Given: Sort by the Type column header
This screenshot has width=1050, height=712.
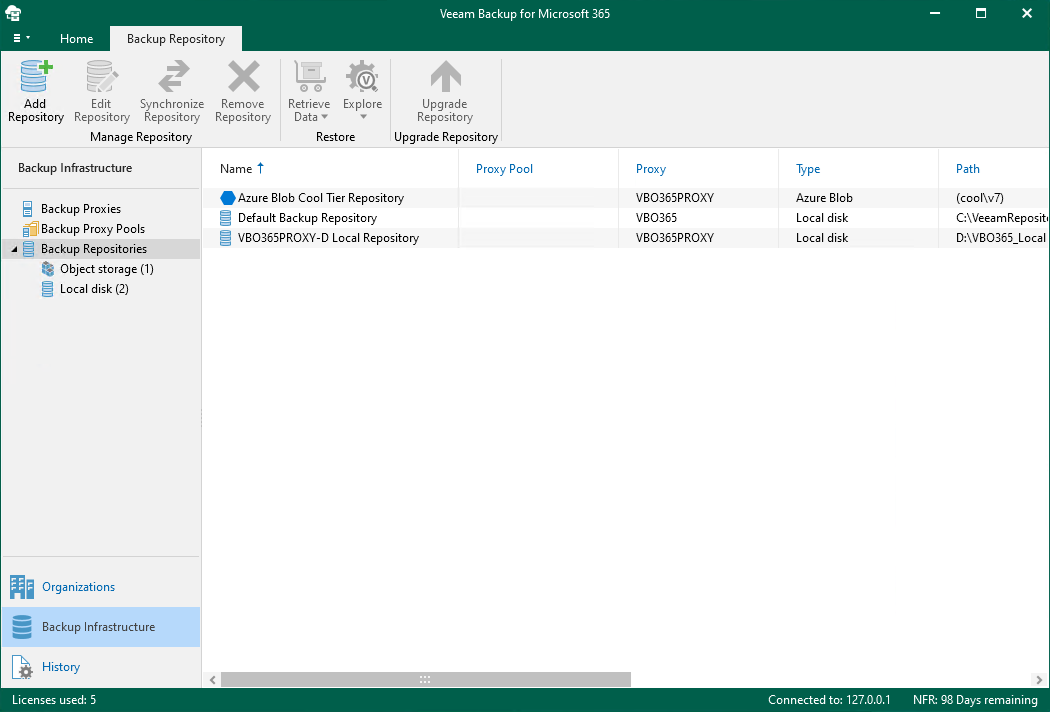Looking at the screenshot, I should 808,169.
